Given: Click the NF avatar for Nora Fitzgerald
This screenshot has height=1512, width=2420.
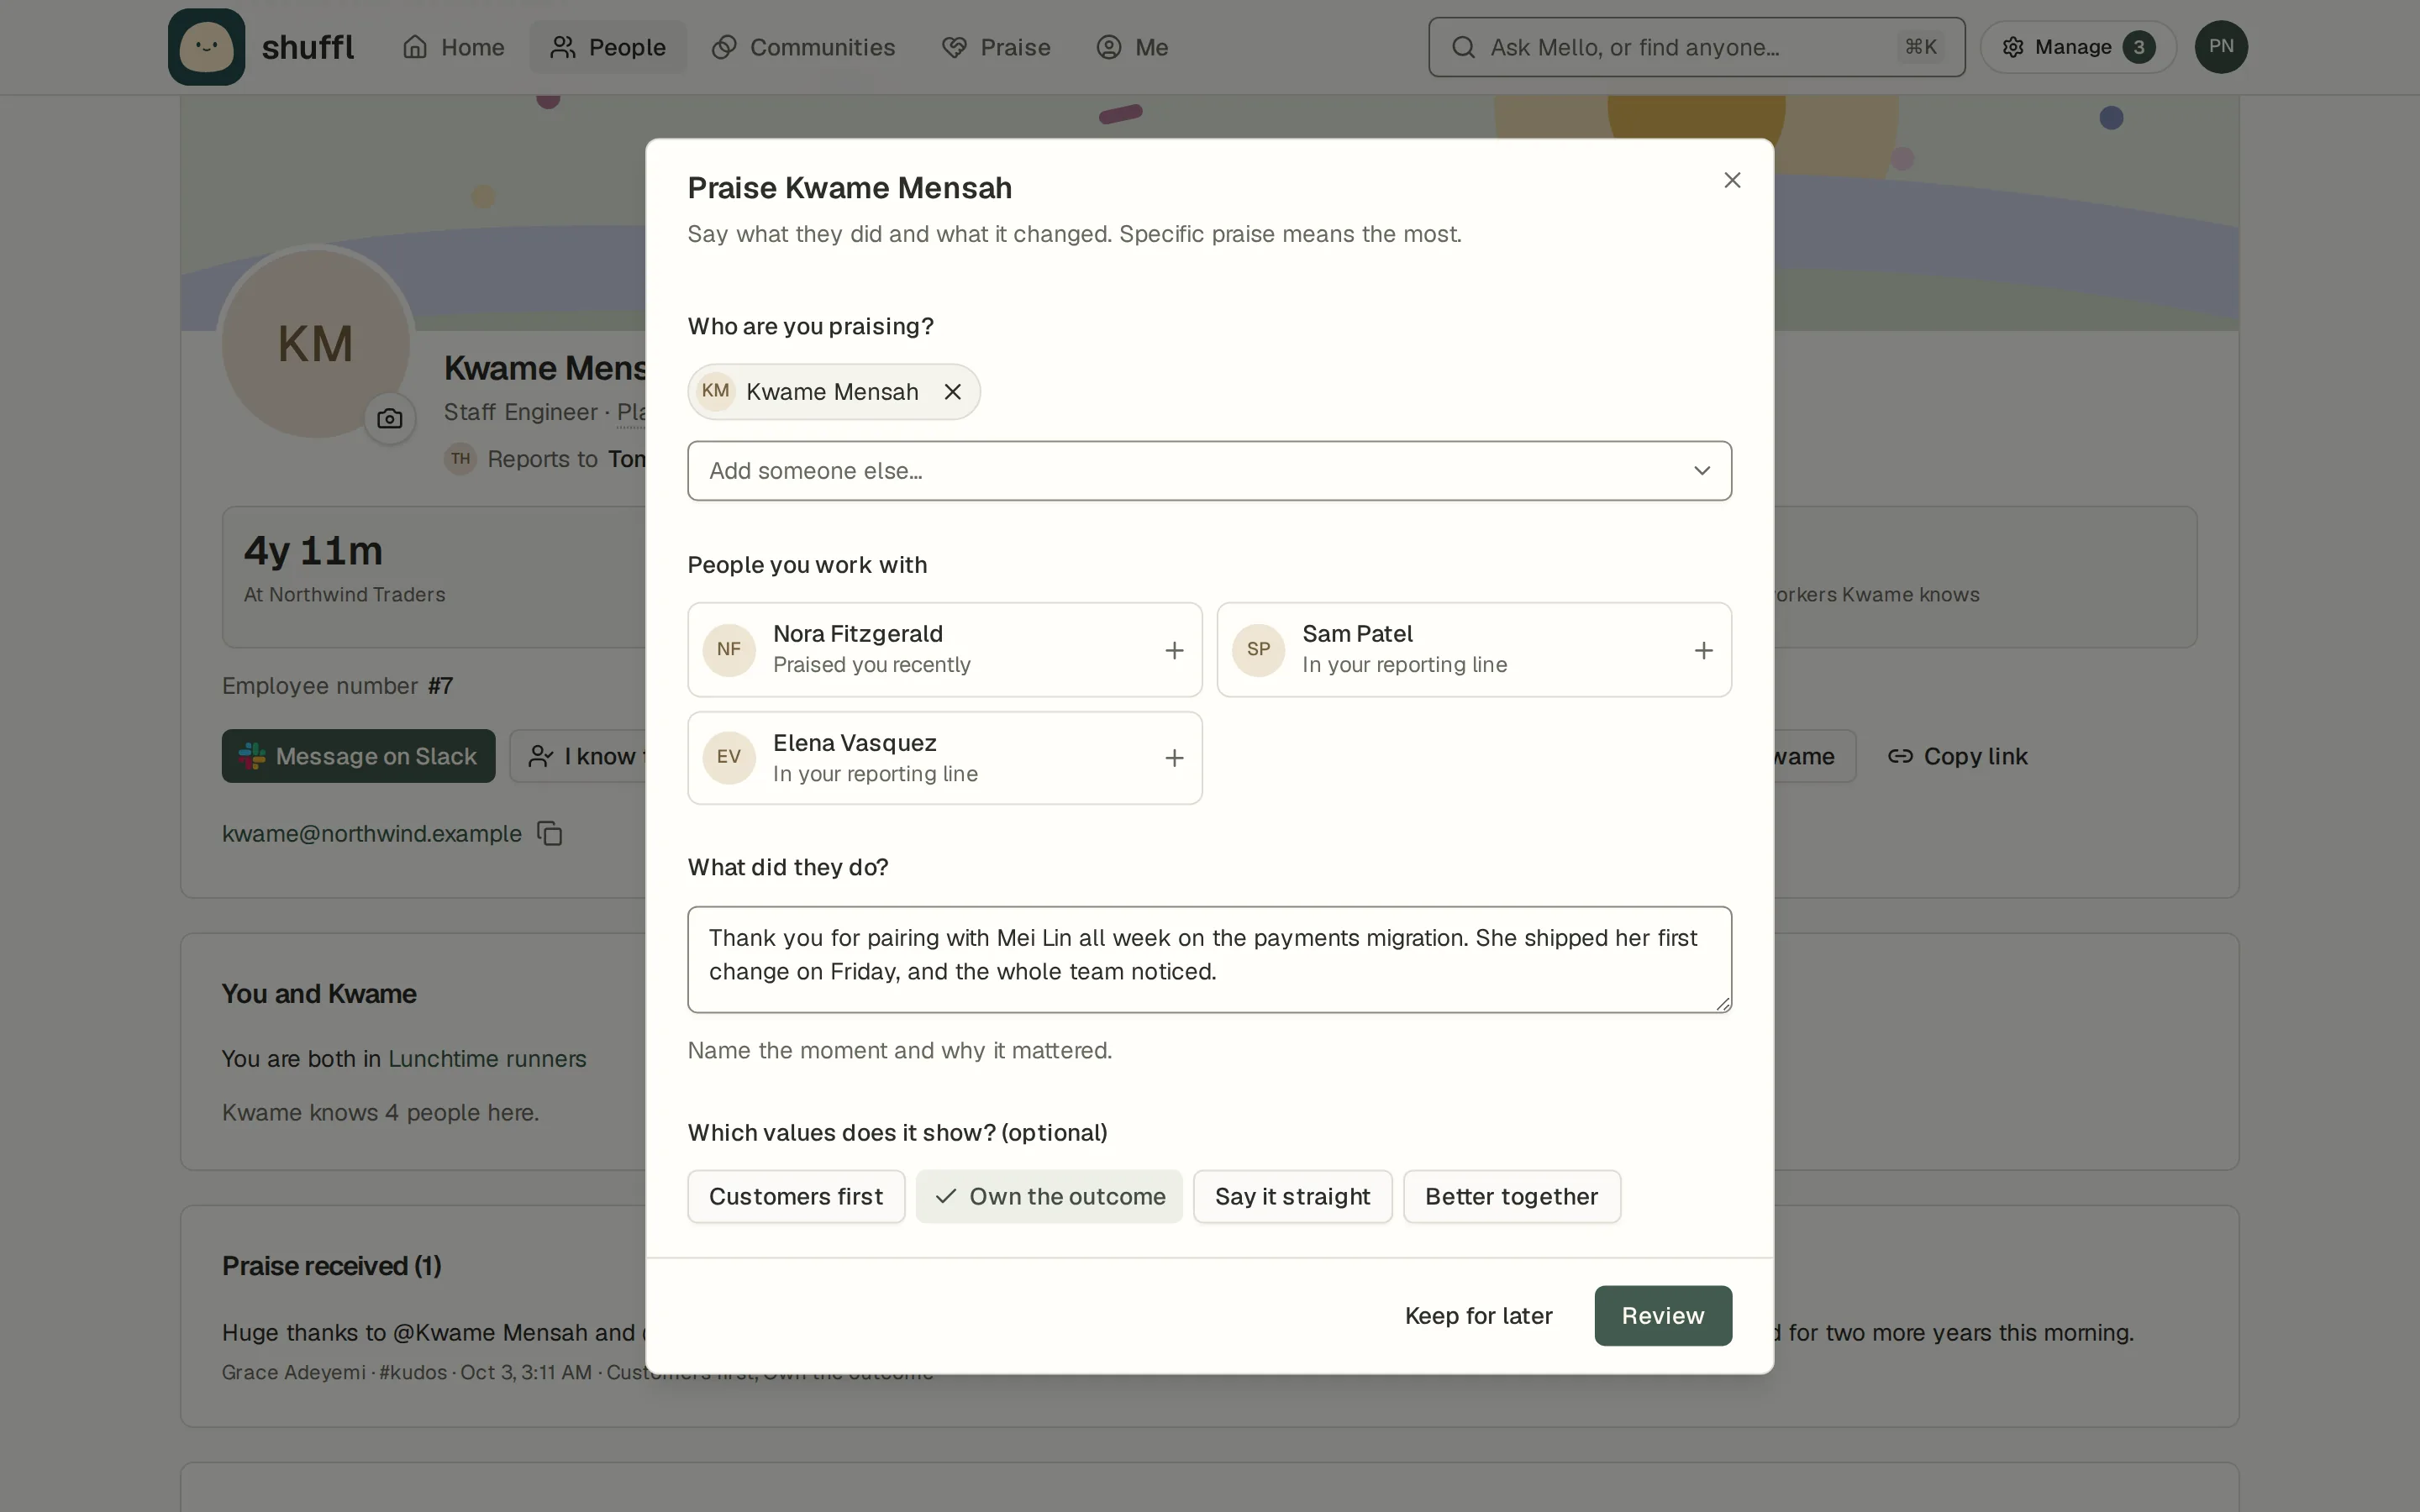Looking at the screenshot, I should 729,650.
